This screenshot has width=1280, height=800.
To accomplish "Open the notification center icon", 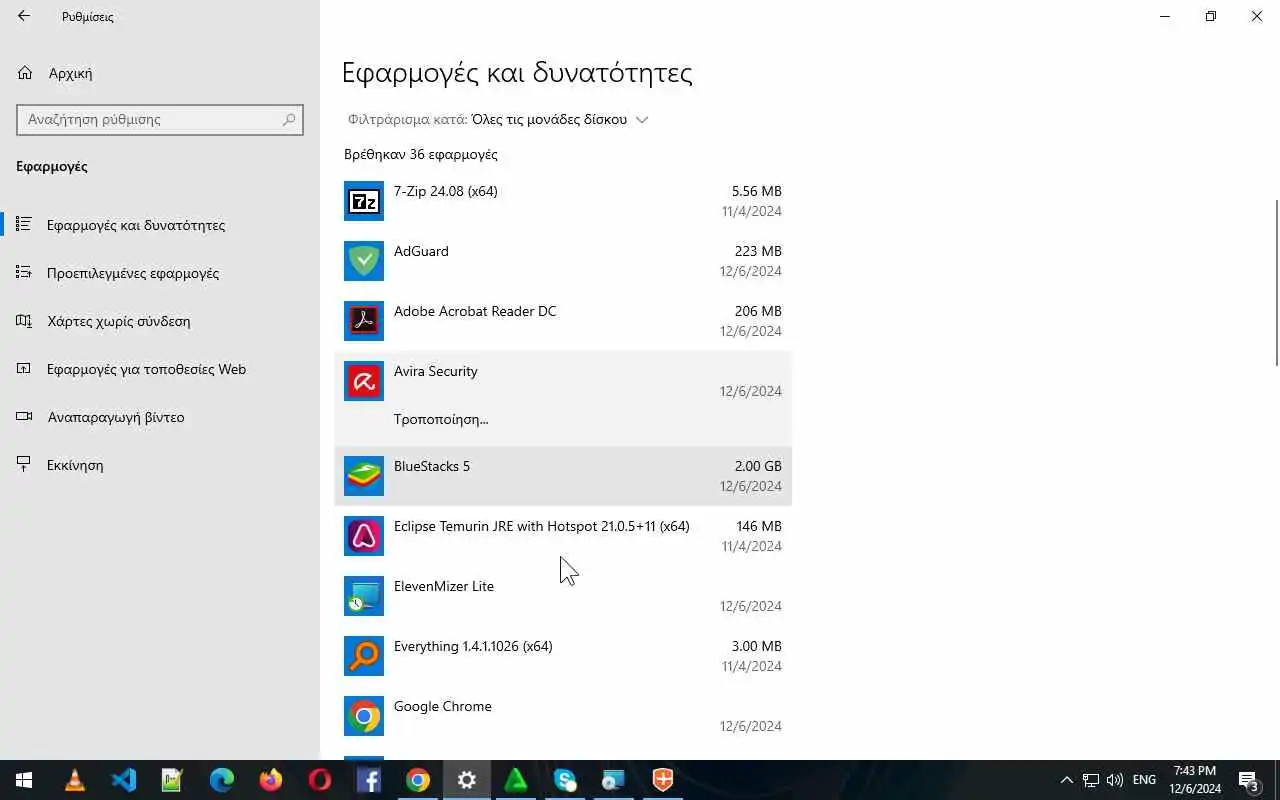I will coord(1249,780).
